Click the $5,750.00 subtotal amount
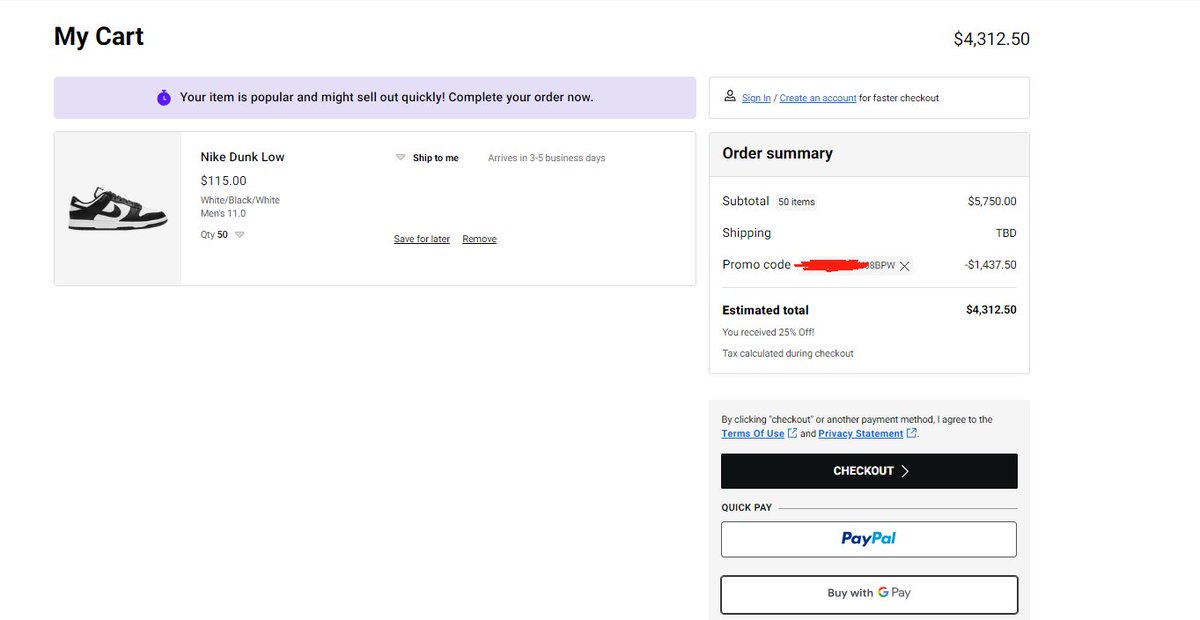Screen dimensions: 1200x620 click(992, 201)
